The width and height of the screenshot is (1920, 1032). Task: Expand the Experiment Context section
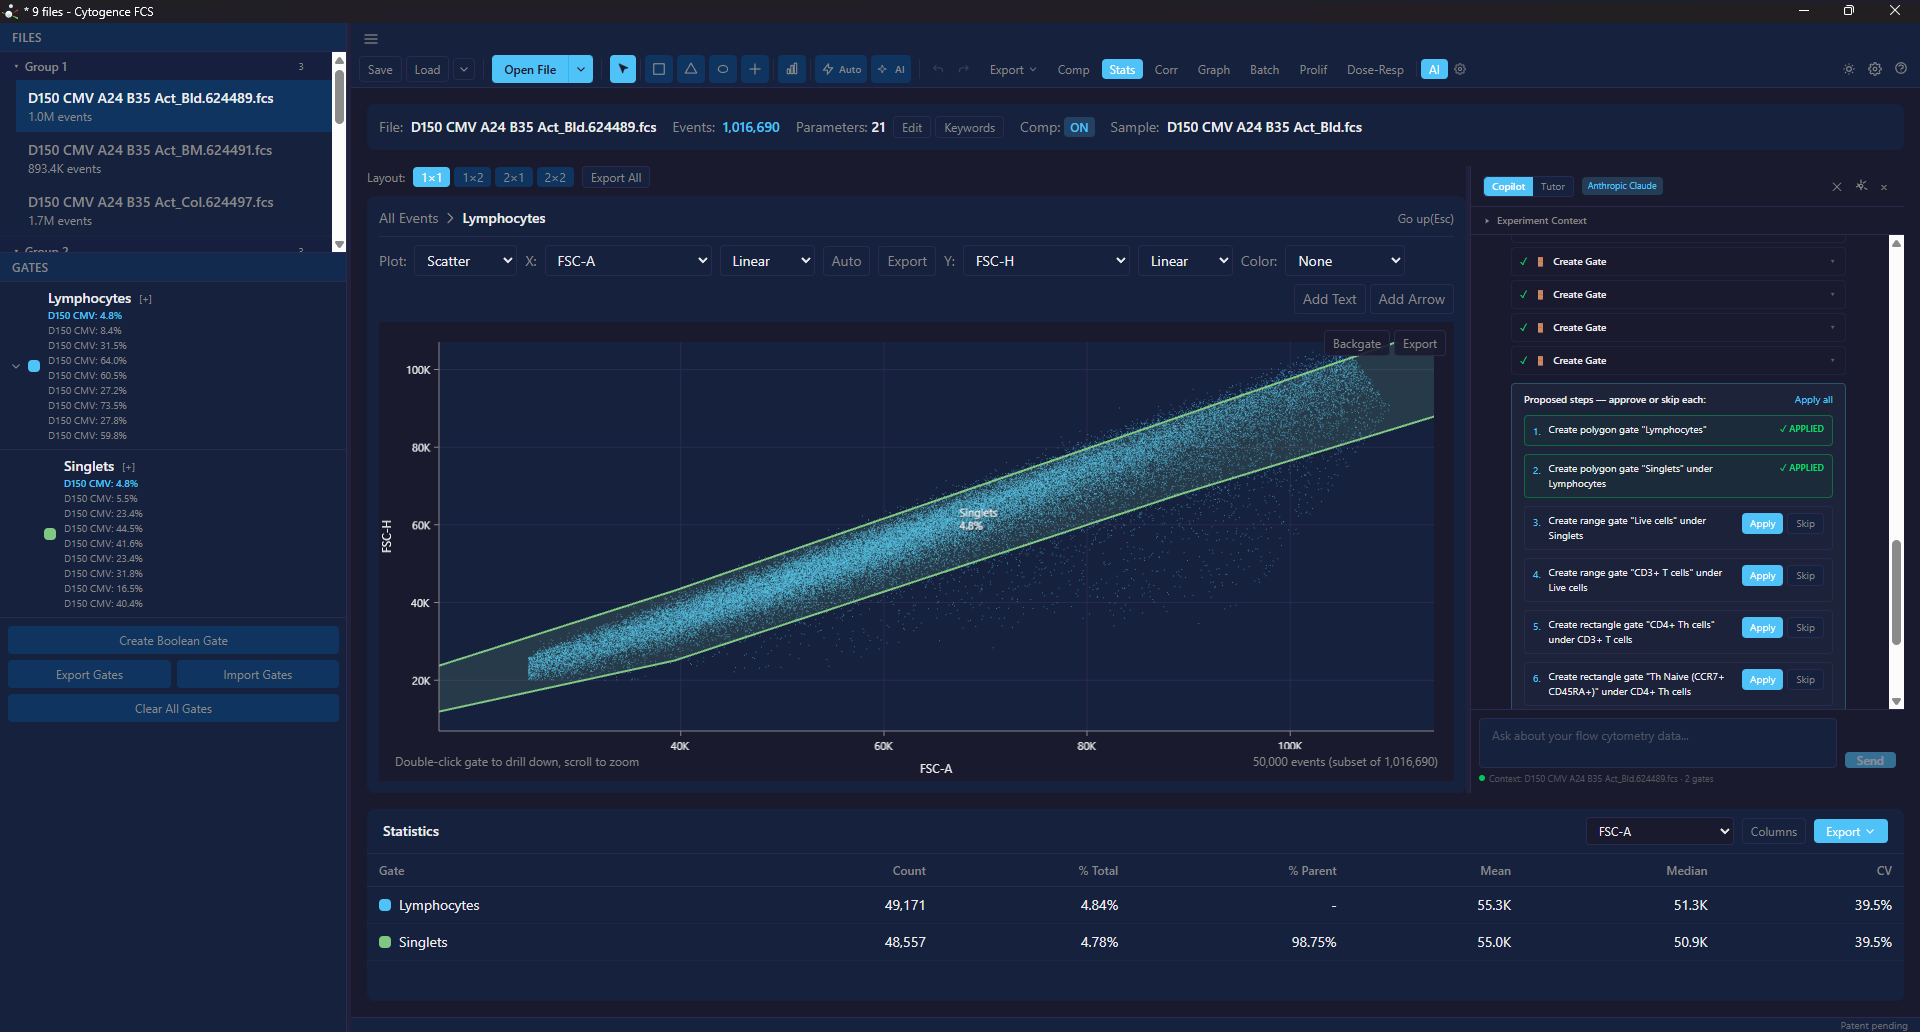click(x=1541, y=221)
